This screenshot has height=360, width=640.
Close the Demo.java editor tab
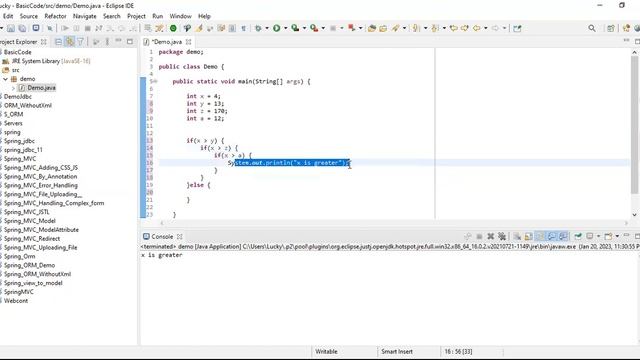(x=189, y=42)
